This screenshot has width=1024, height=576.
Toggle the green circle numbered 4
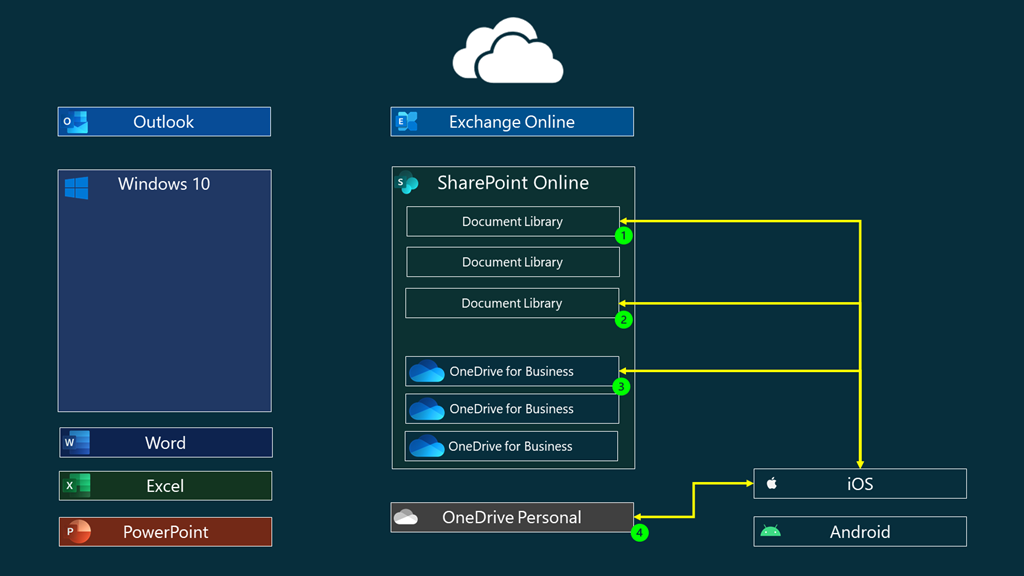(x=640, y=533)
